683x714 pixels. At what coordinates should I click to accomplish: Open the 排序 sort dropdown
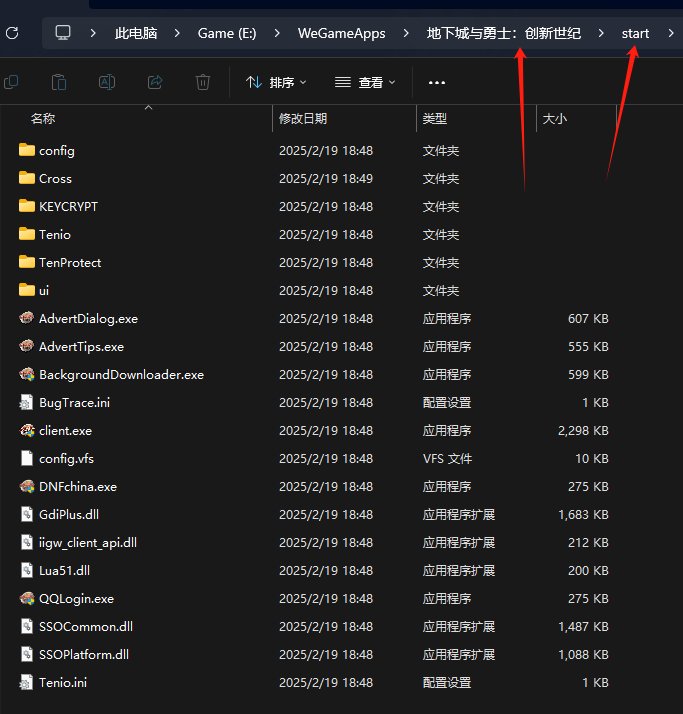pyautogui.click(x=276, y=82)
